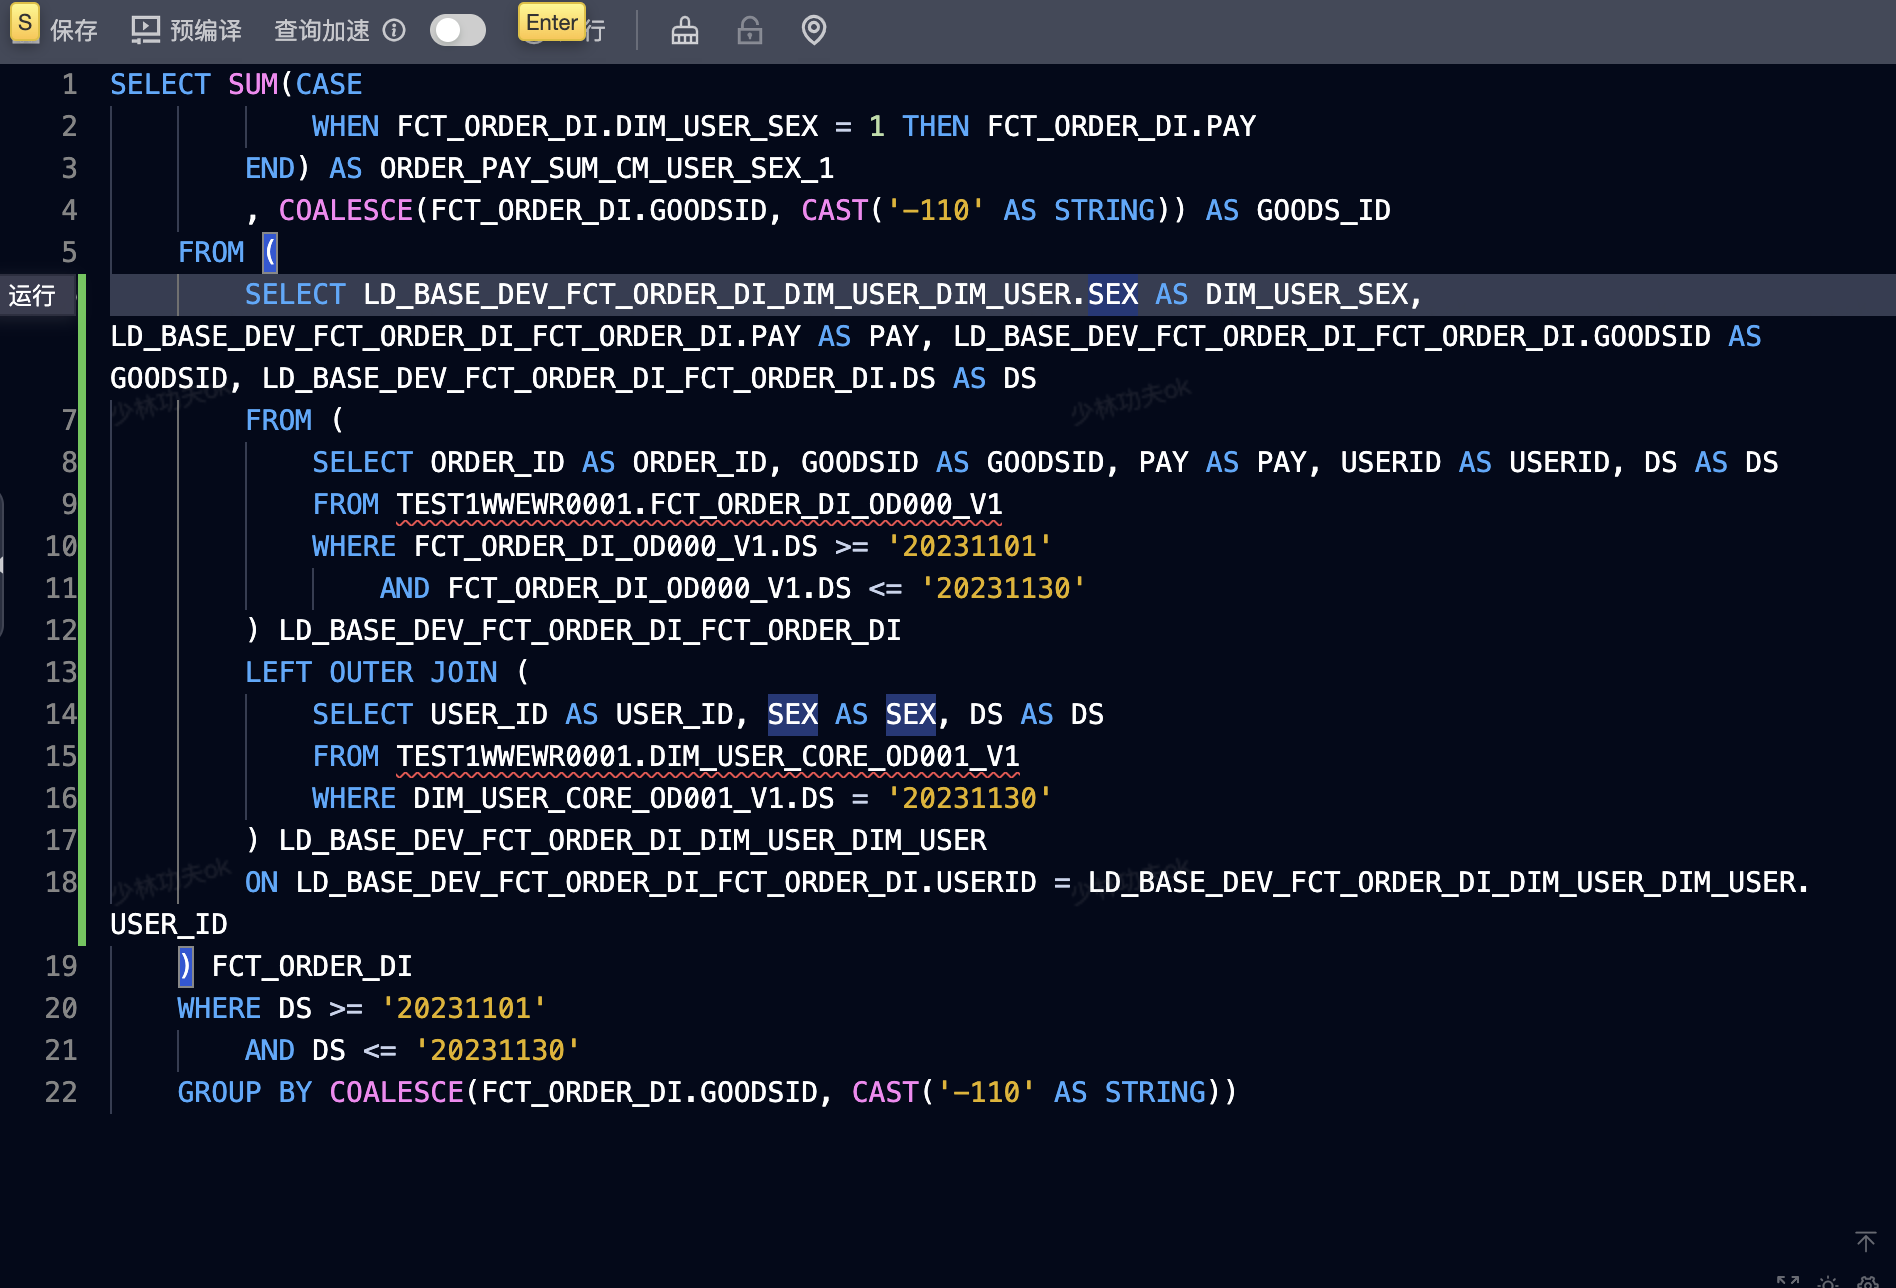
Task: Click the sun theme toggle icon
Action: coord(1828,1283)
